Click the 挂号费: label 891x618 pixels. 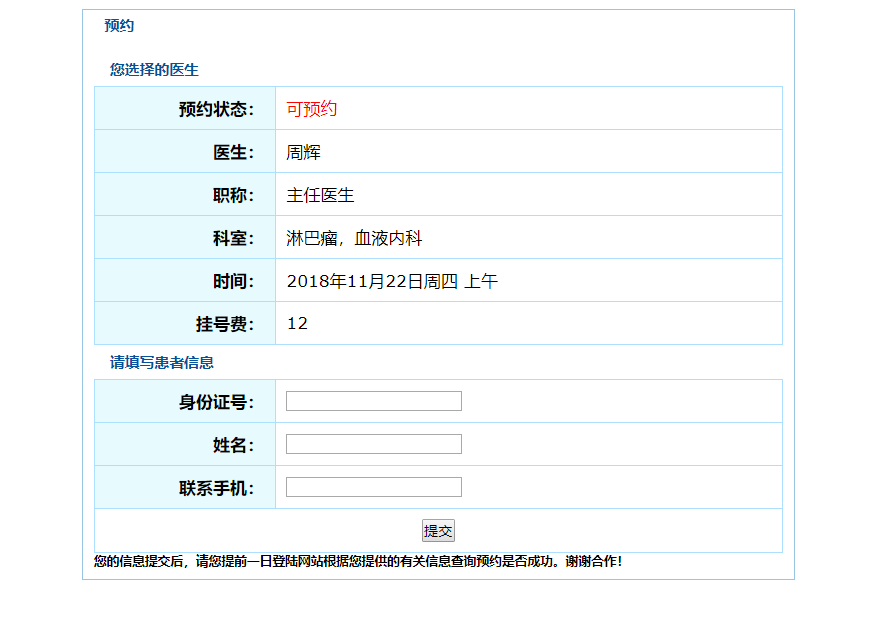click(x=225, y=324)
